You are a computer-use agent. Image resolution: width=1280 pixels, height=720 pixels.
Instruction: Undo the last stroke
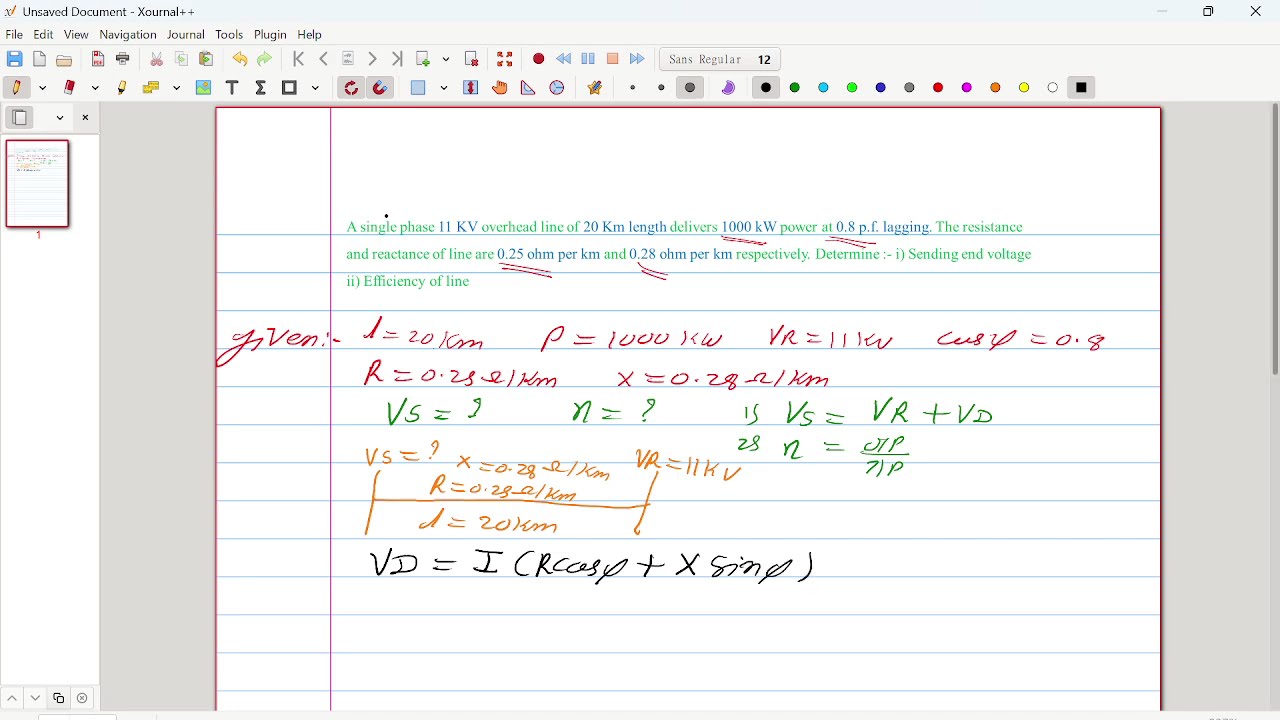pos(240,60)
